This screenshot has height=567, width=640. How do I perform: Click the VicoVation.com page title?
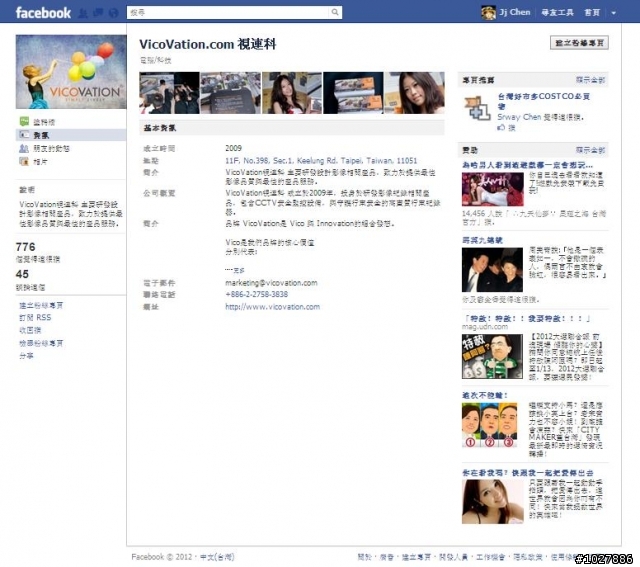(x=208, y=44)
